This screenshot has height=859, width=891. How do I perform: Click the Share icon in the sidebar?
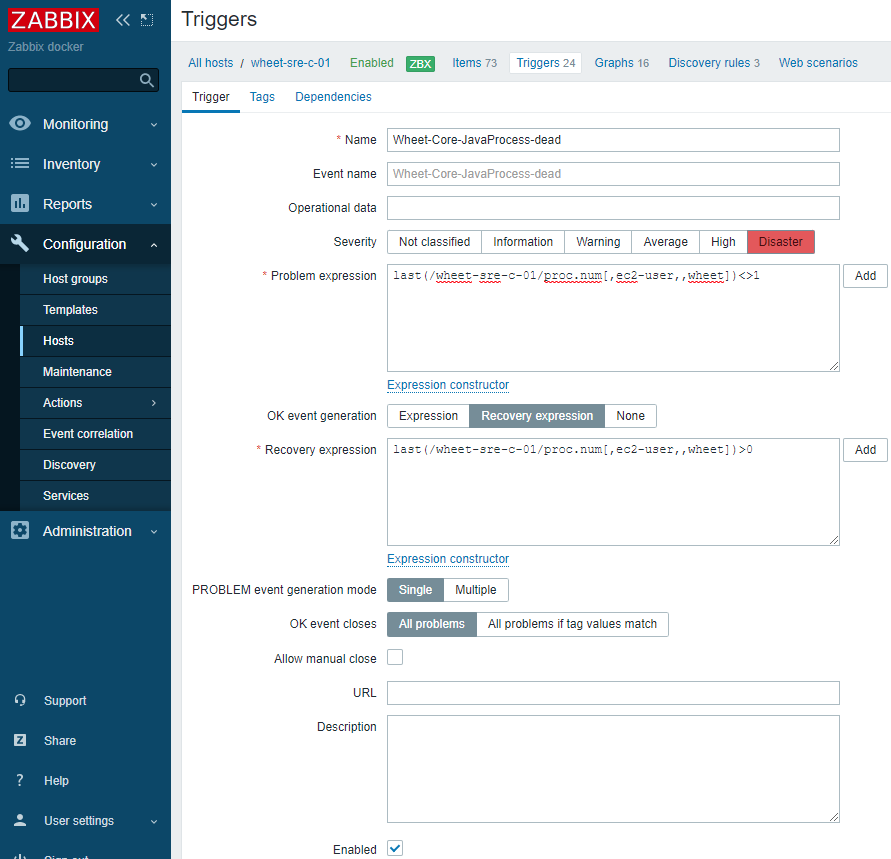pos(19,740)
